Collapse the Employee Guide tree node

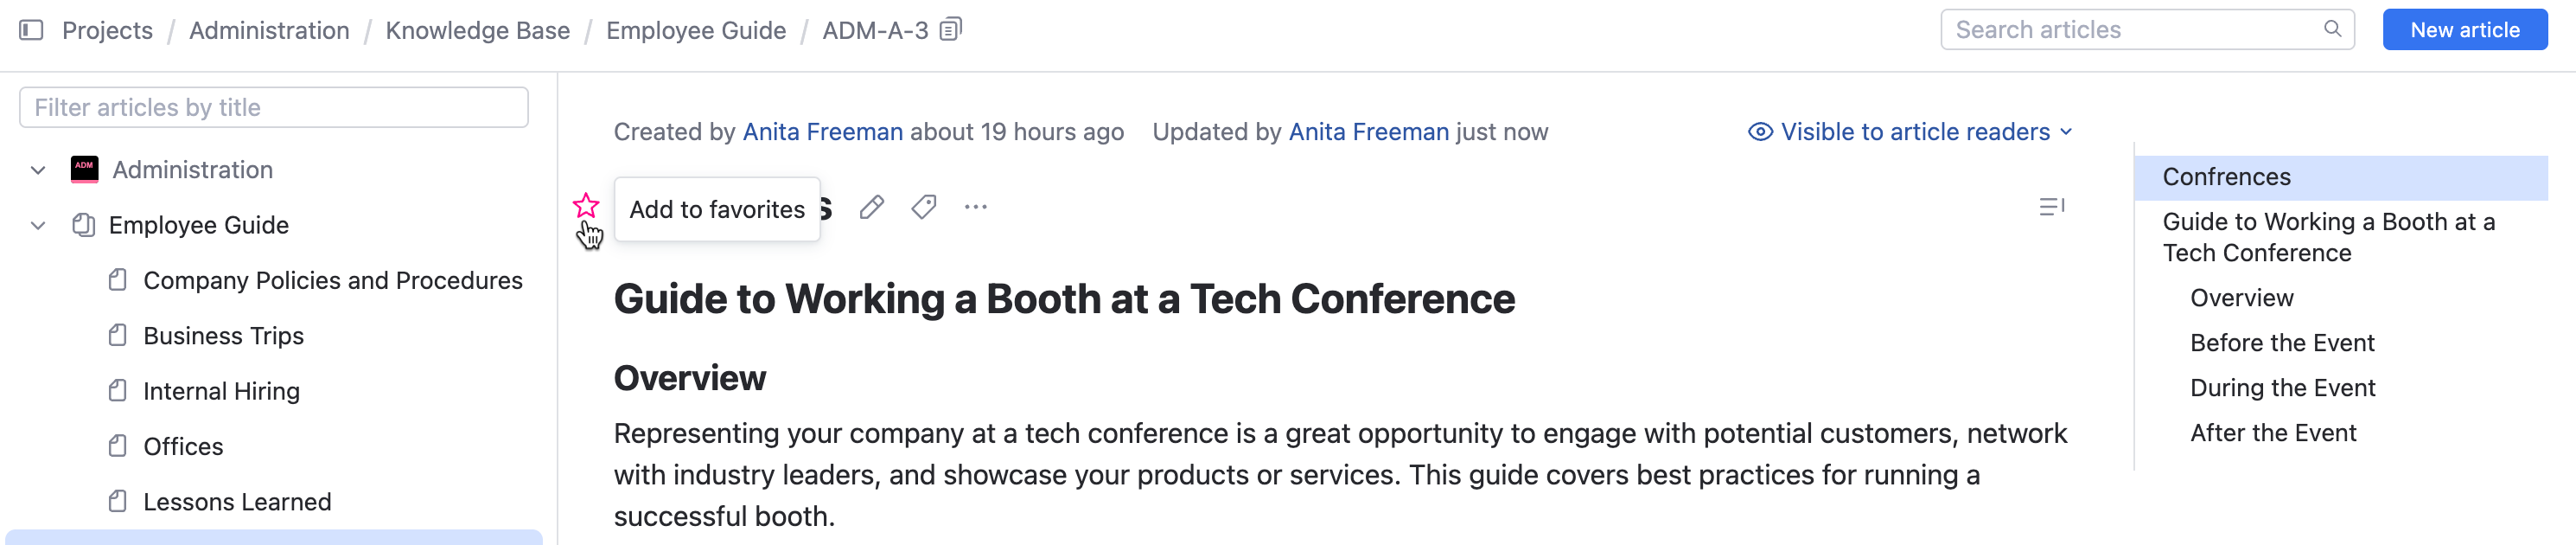pos(38,225)
